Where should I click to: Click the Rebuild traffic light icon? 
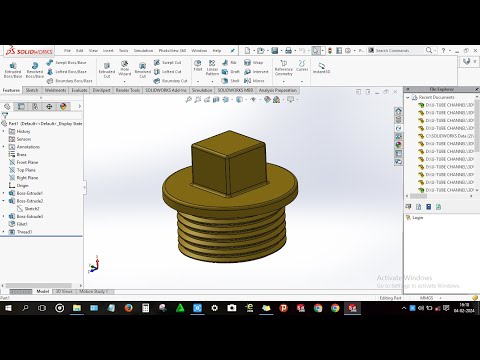point(330,51)
